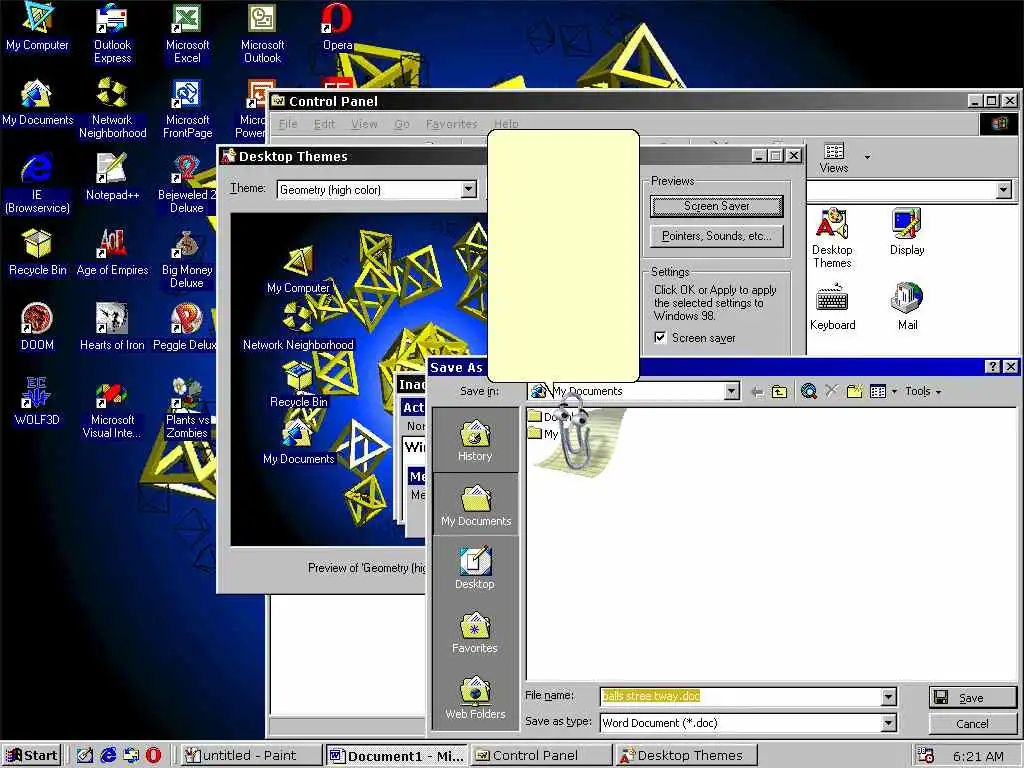Launch Bejeweled 2 Deluxe desktop icon
This screenshot has width=1024, height=768.
pos(187,183)
